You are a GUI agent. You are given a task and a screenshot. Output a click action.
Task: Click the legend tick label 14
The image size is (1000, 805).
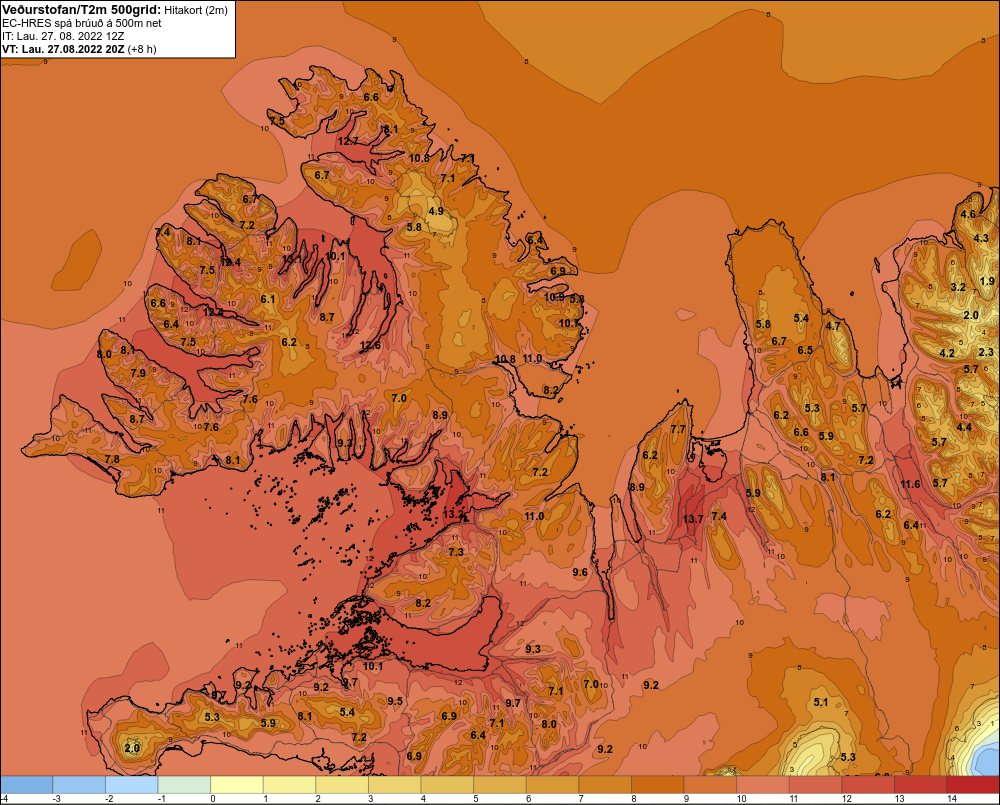tap(952, 799)
